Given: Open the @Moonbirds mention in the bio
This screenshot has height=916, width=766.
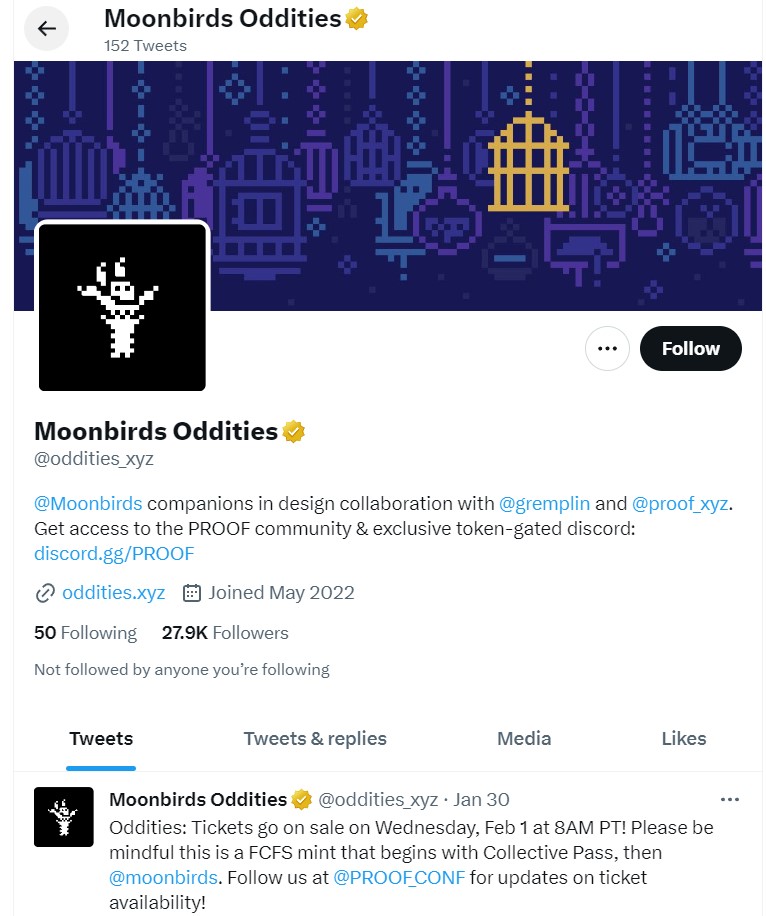Looking at the screenshot, I should [x=88, y=504].
